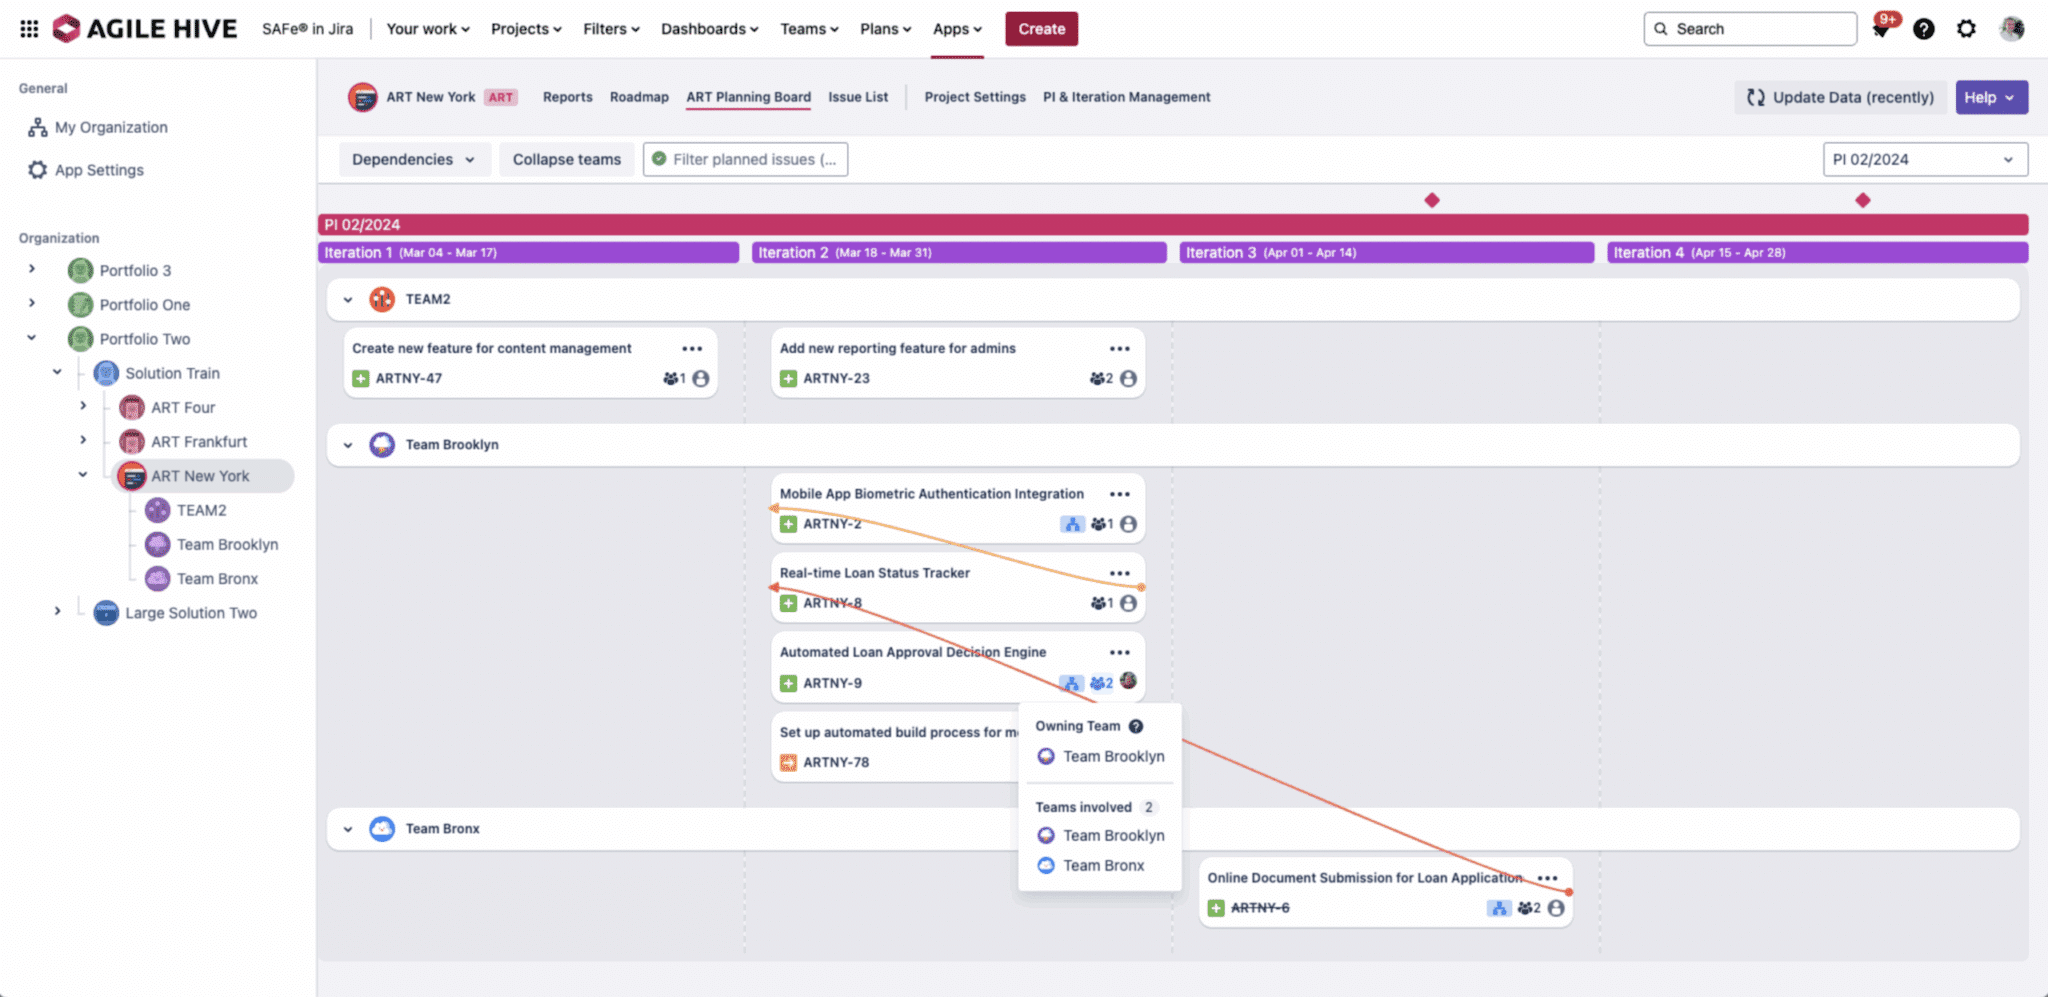This screenshot has width=2048, height=997.
Task: Collapse the Team Bronx swimlane
Action: tap(348, 829)
